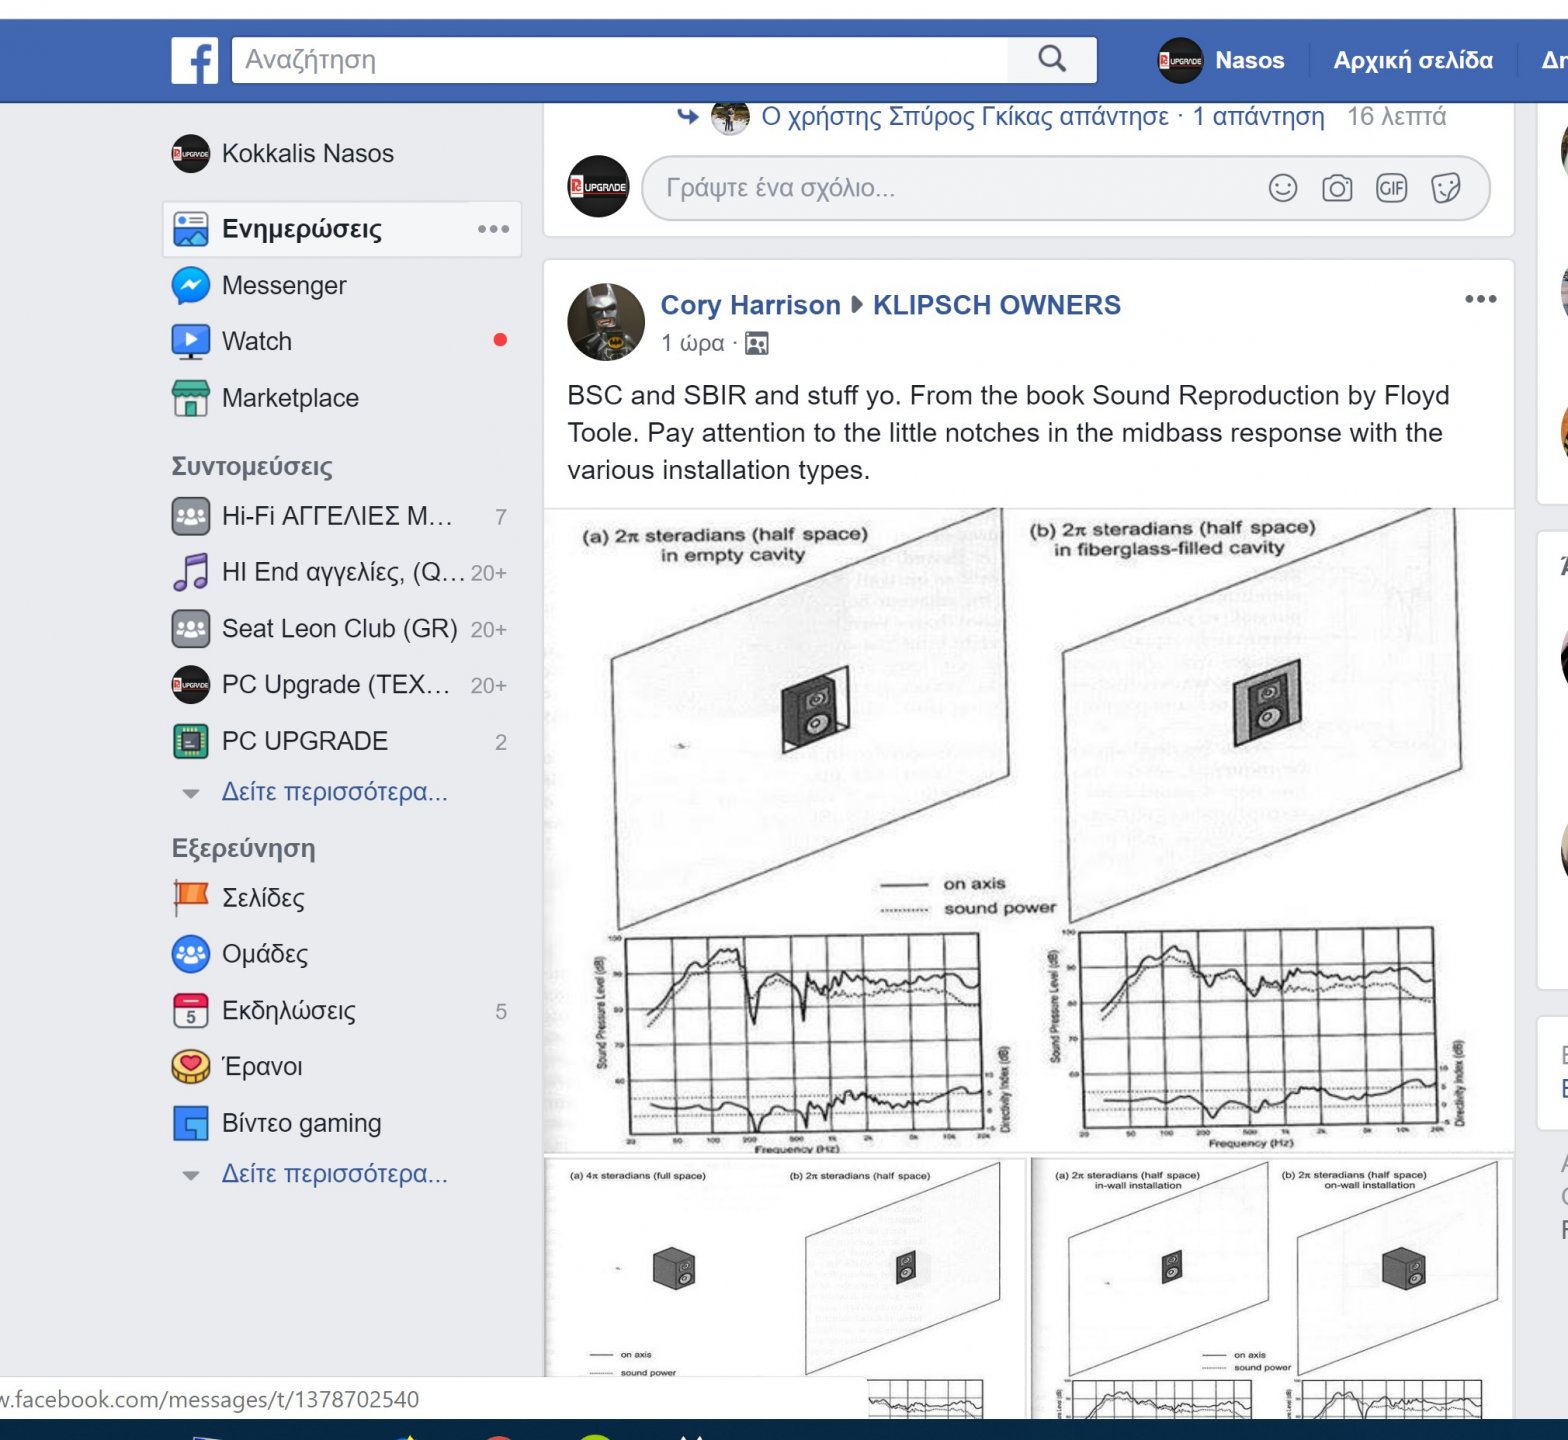Click the search magnifier button
The height and width of the screenshot is (1440, 1568).
[x=1052, y=59]
